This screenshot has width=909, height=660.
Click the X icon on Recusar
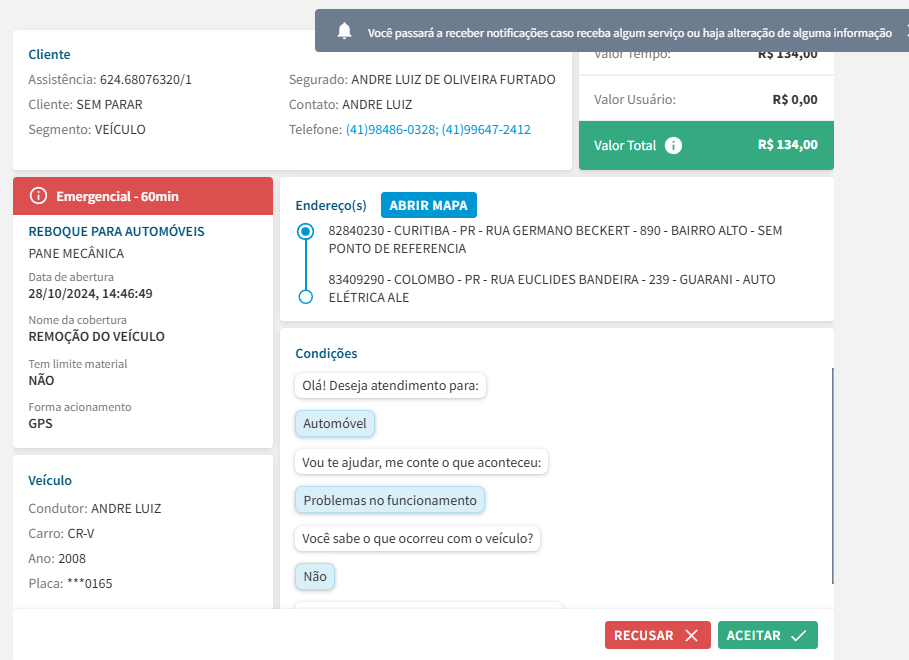[692, 636]
